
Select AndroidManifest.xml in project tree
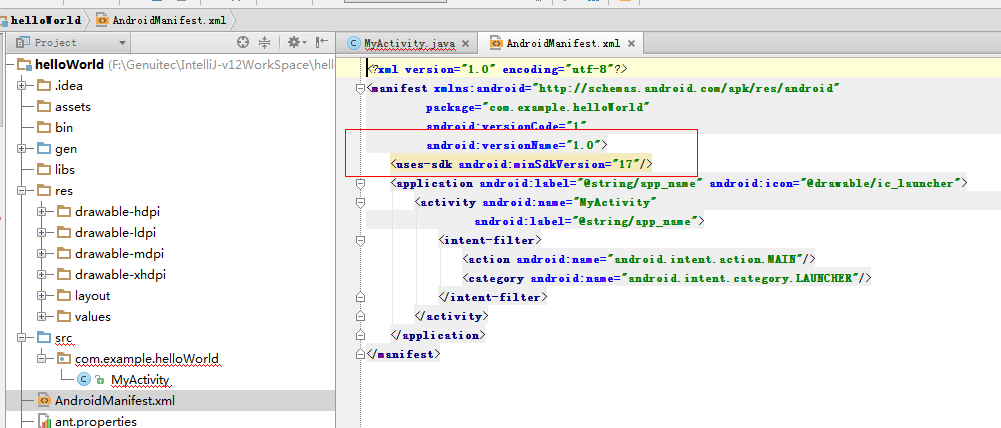115,401
